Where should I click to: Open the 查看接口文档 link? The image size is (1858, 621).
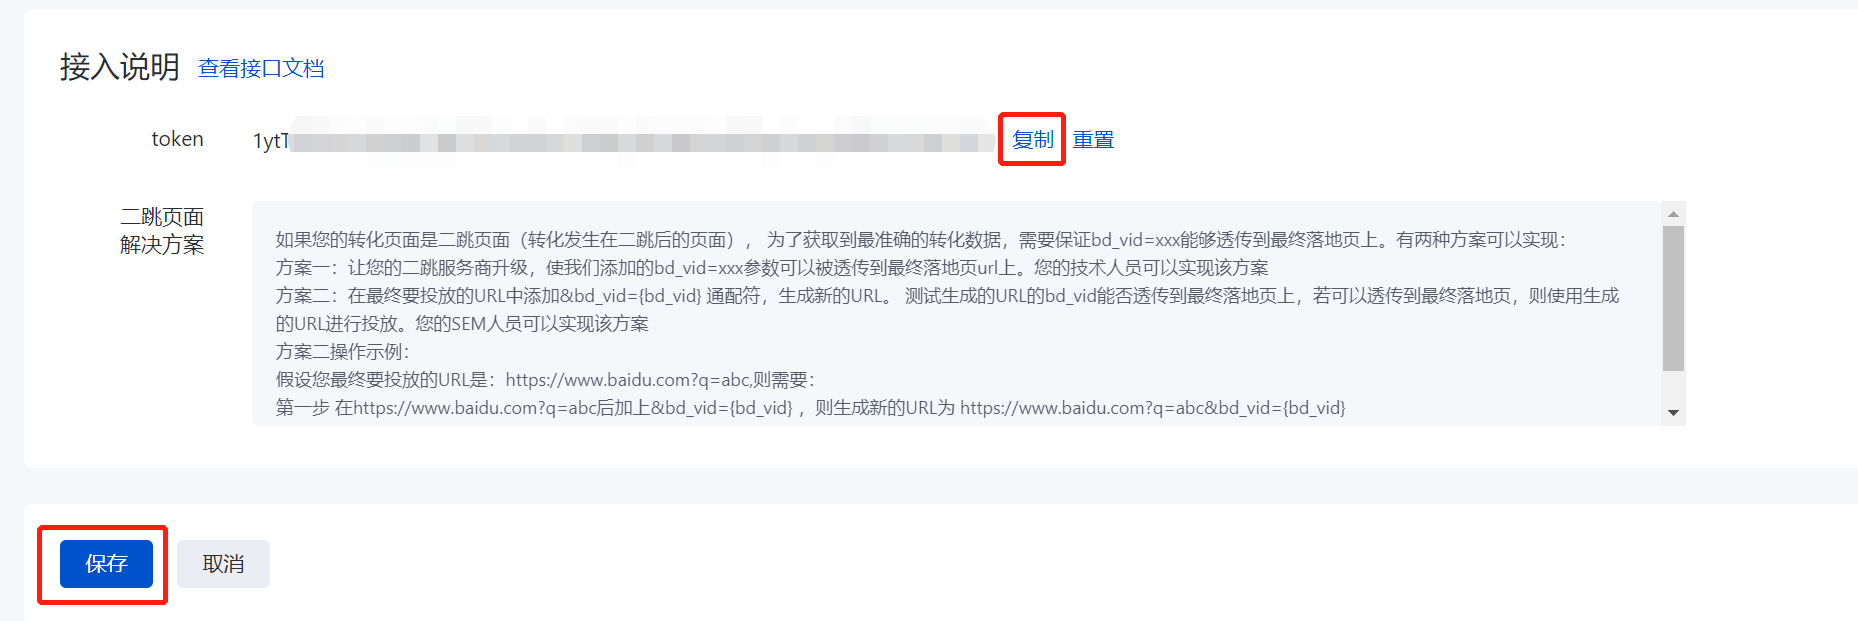tap(261, 68)
